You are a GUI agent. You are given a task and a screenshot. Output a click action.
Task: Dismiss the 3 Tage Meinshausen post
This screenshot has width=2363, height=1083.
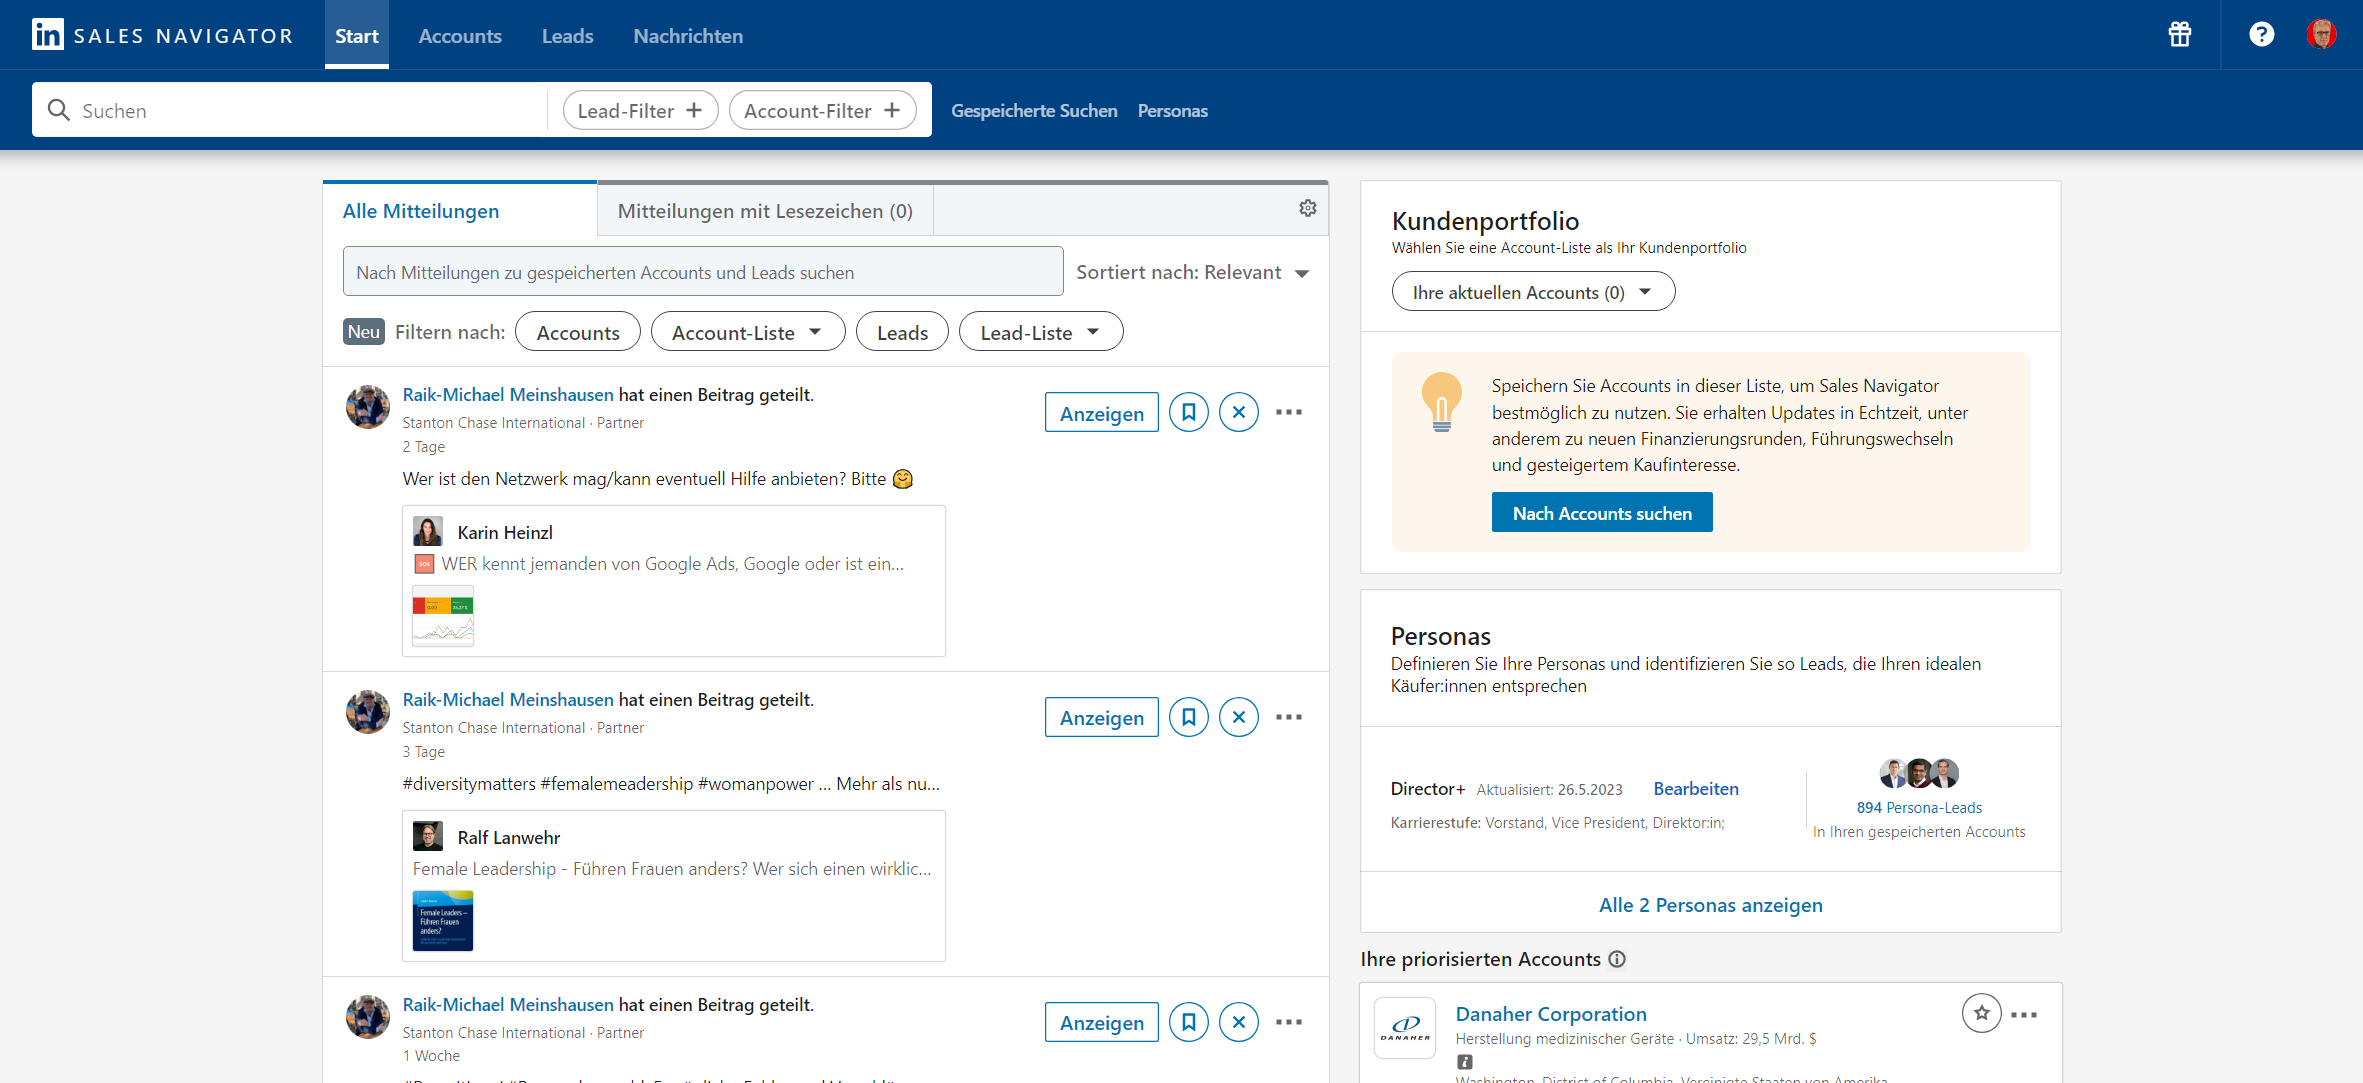(1239, 717)
